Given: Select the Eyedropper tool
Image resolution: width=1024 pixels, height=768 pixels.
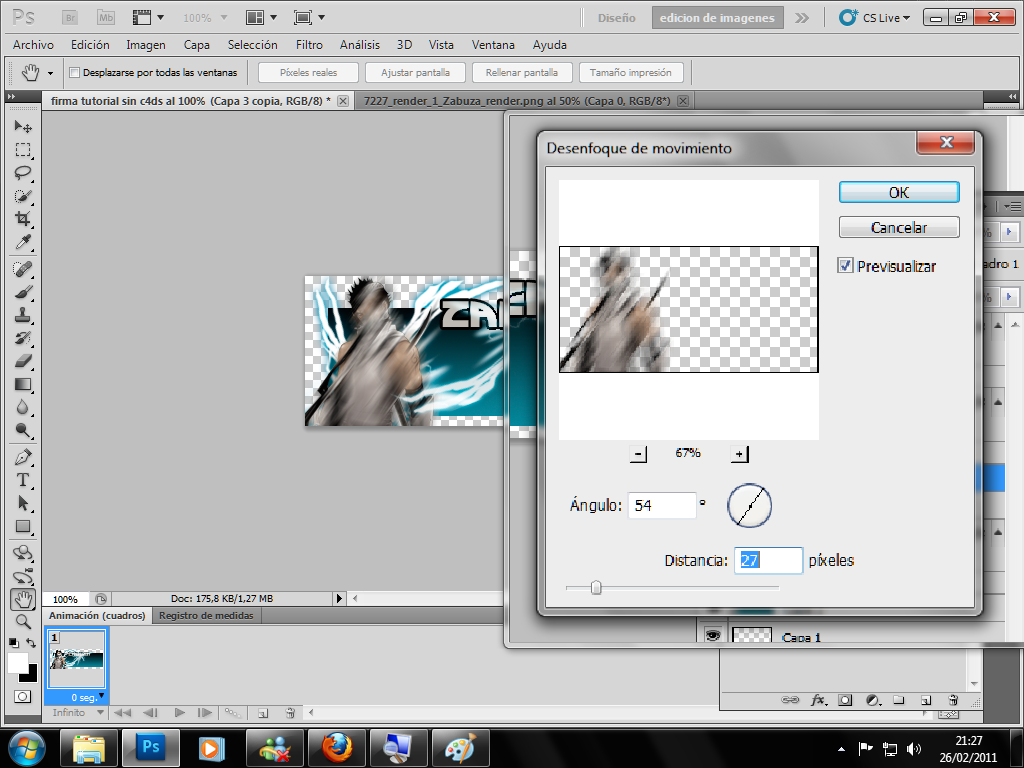Looking at the screenshot, I should pyautogui.click(x=23, y=242).
